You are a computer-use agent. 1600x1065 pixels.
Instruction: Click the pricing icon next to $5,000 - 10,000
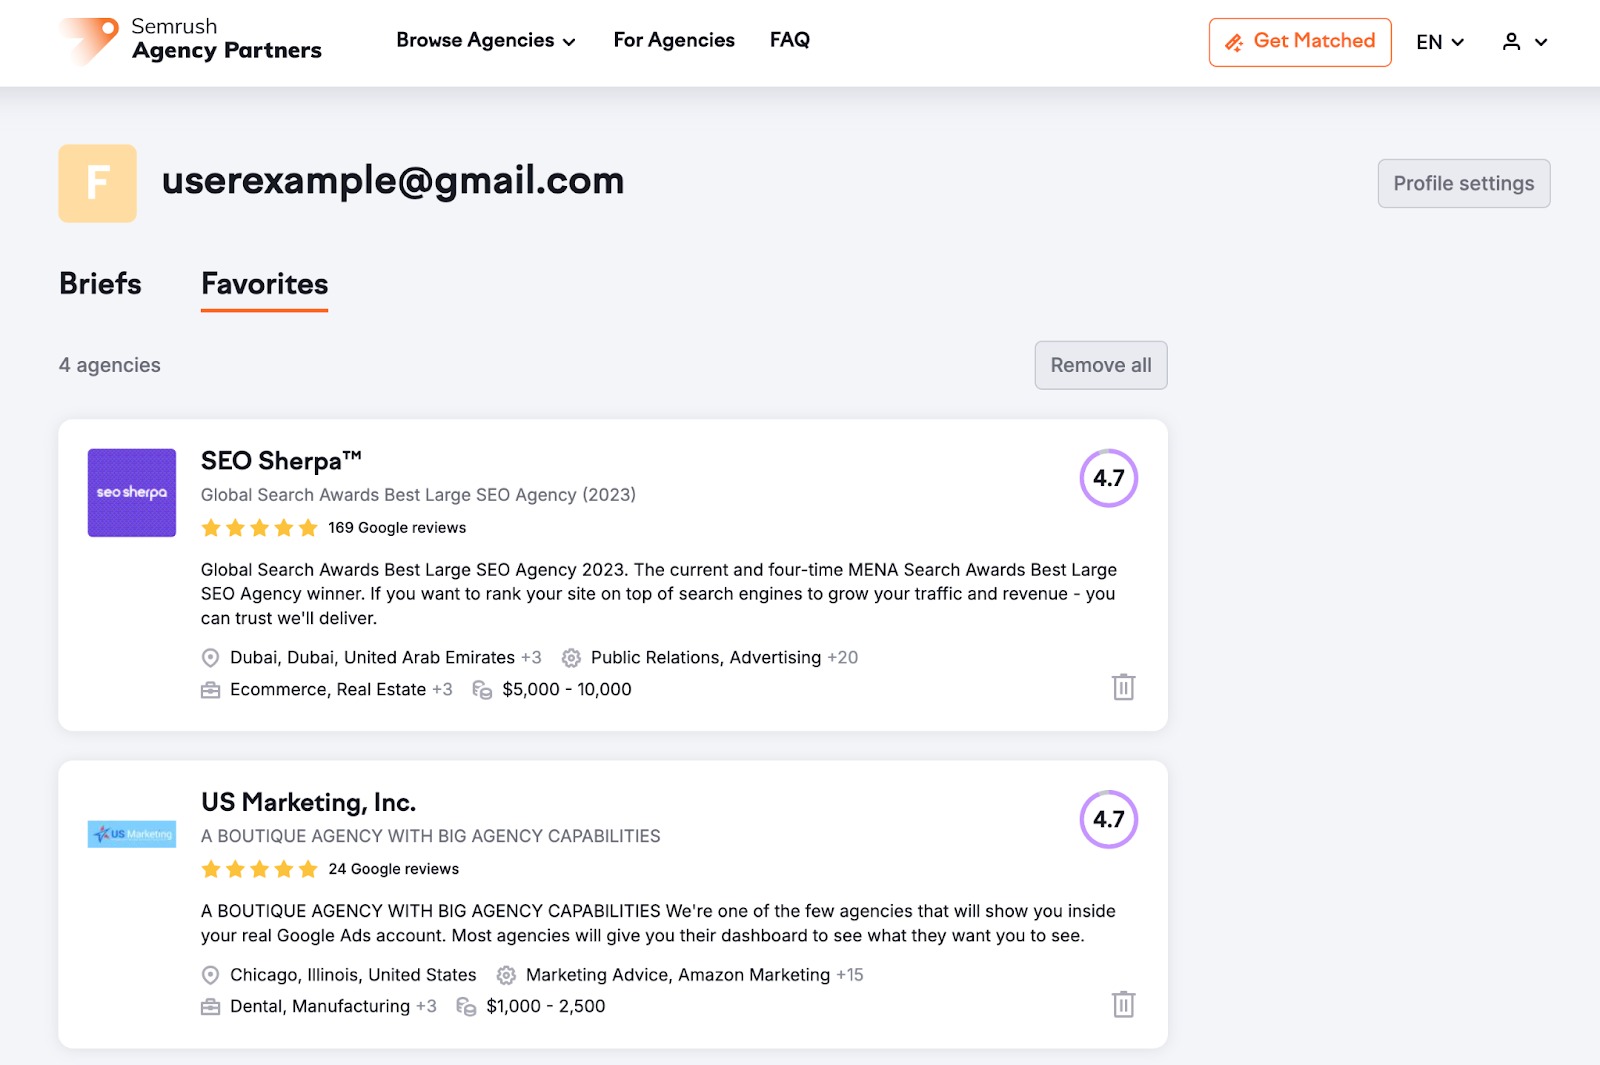tap(481, 689)
